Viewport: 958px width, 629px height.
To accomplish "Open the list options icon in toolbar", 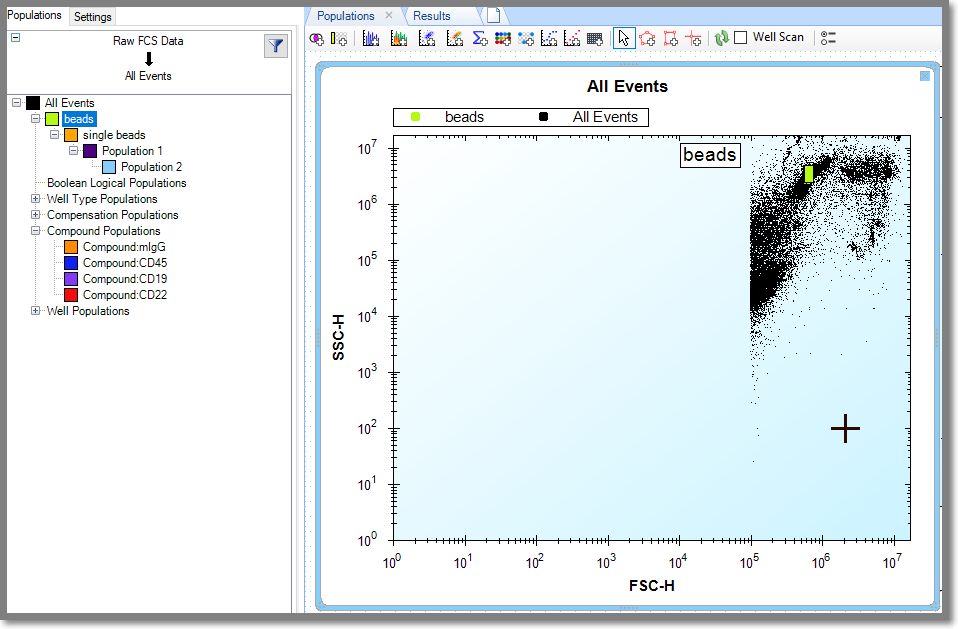I will point(828,38).
